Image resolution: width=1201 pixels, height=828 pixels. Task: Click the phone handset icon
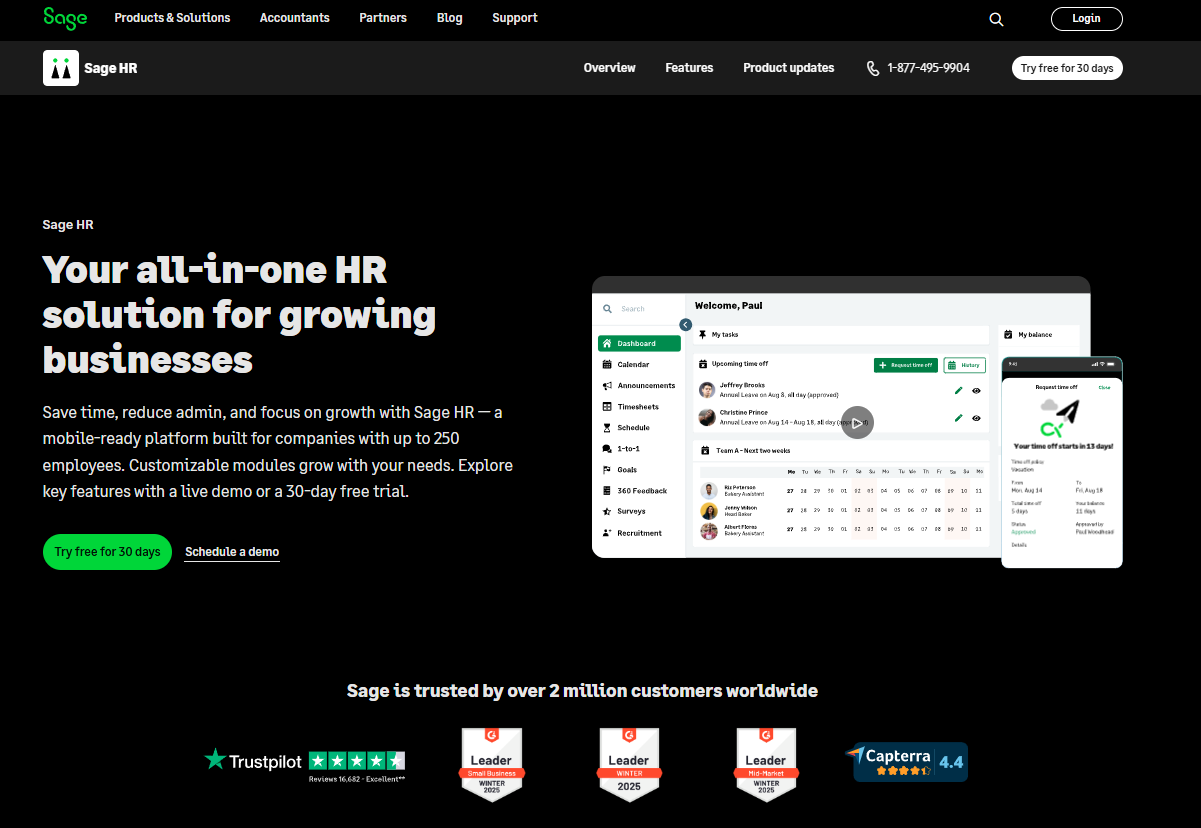[x=873, y=68]
